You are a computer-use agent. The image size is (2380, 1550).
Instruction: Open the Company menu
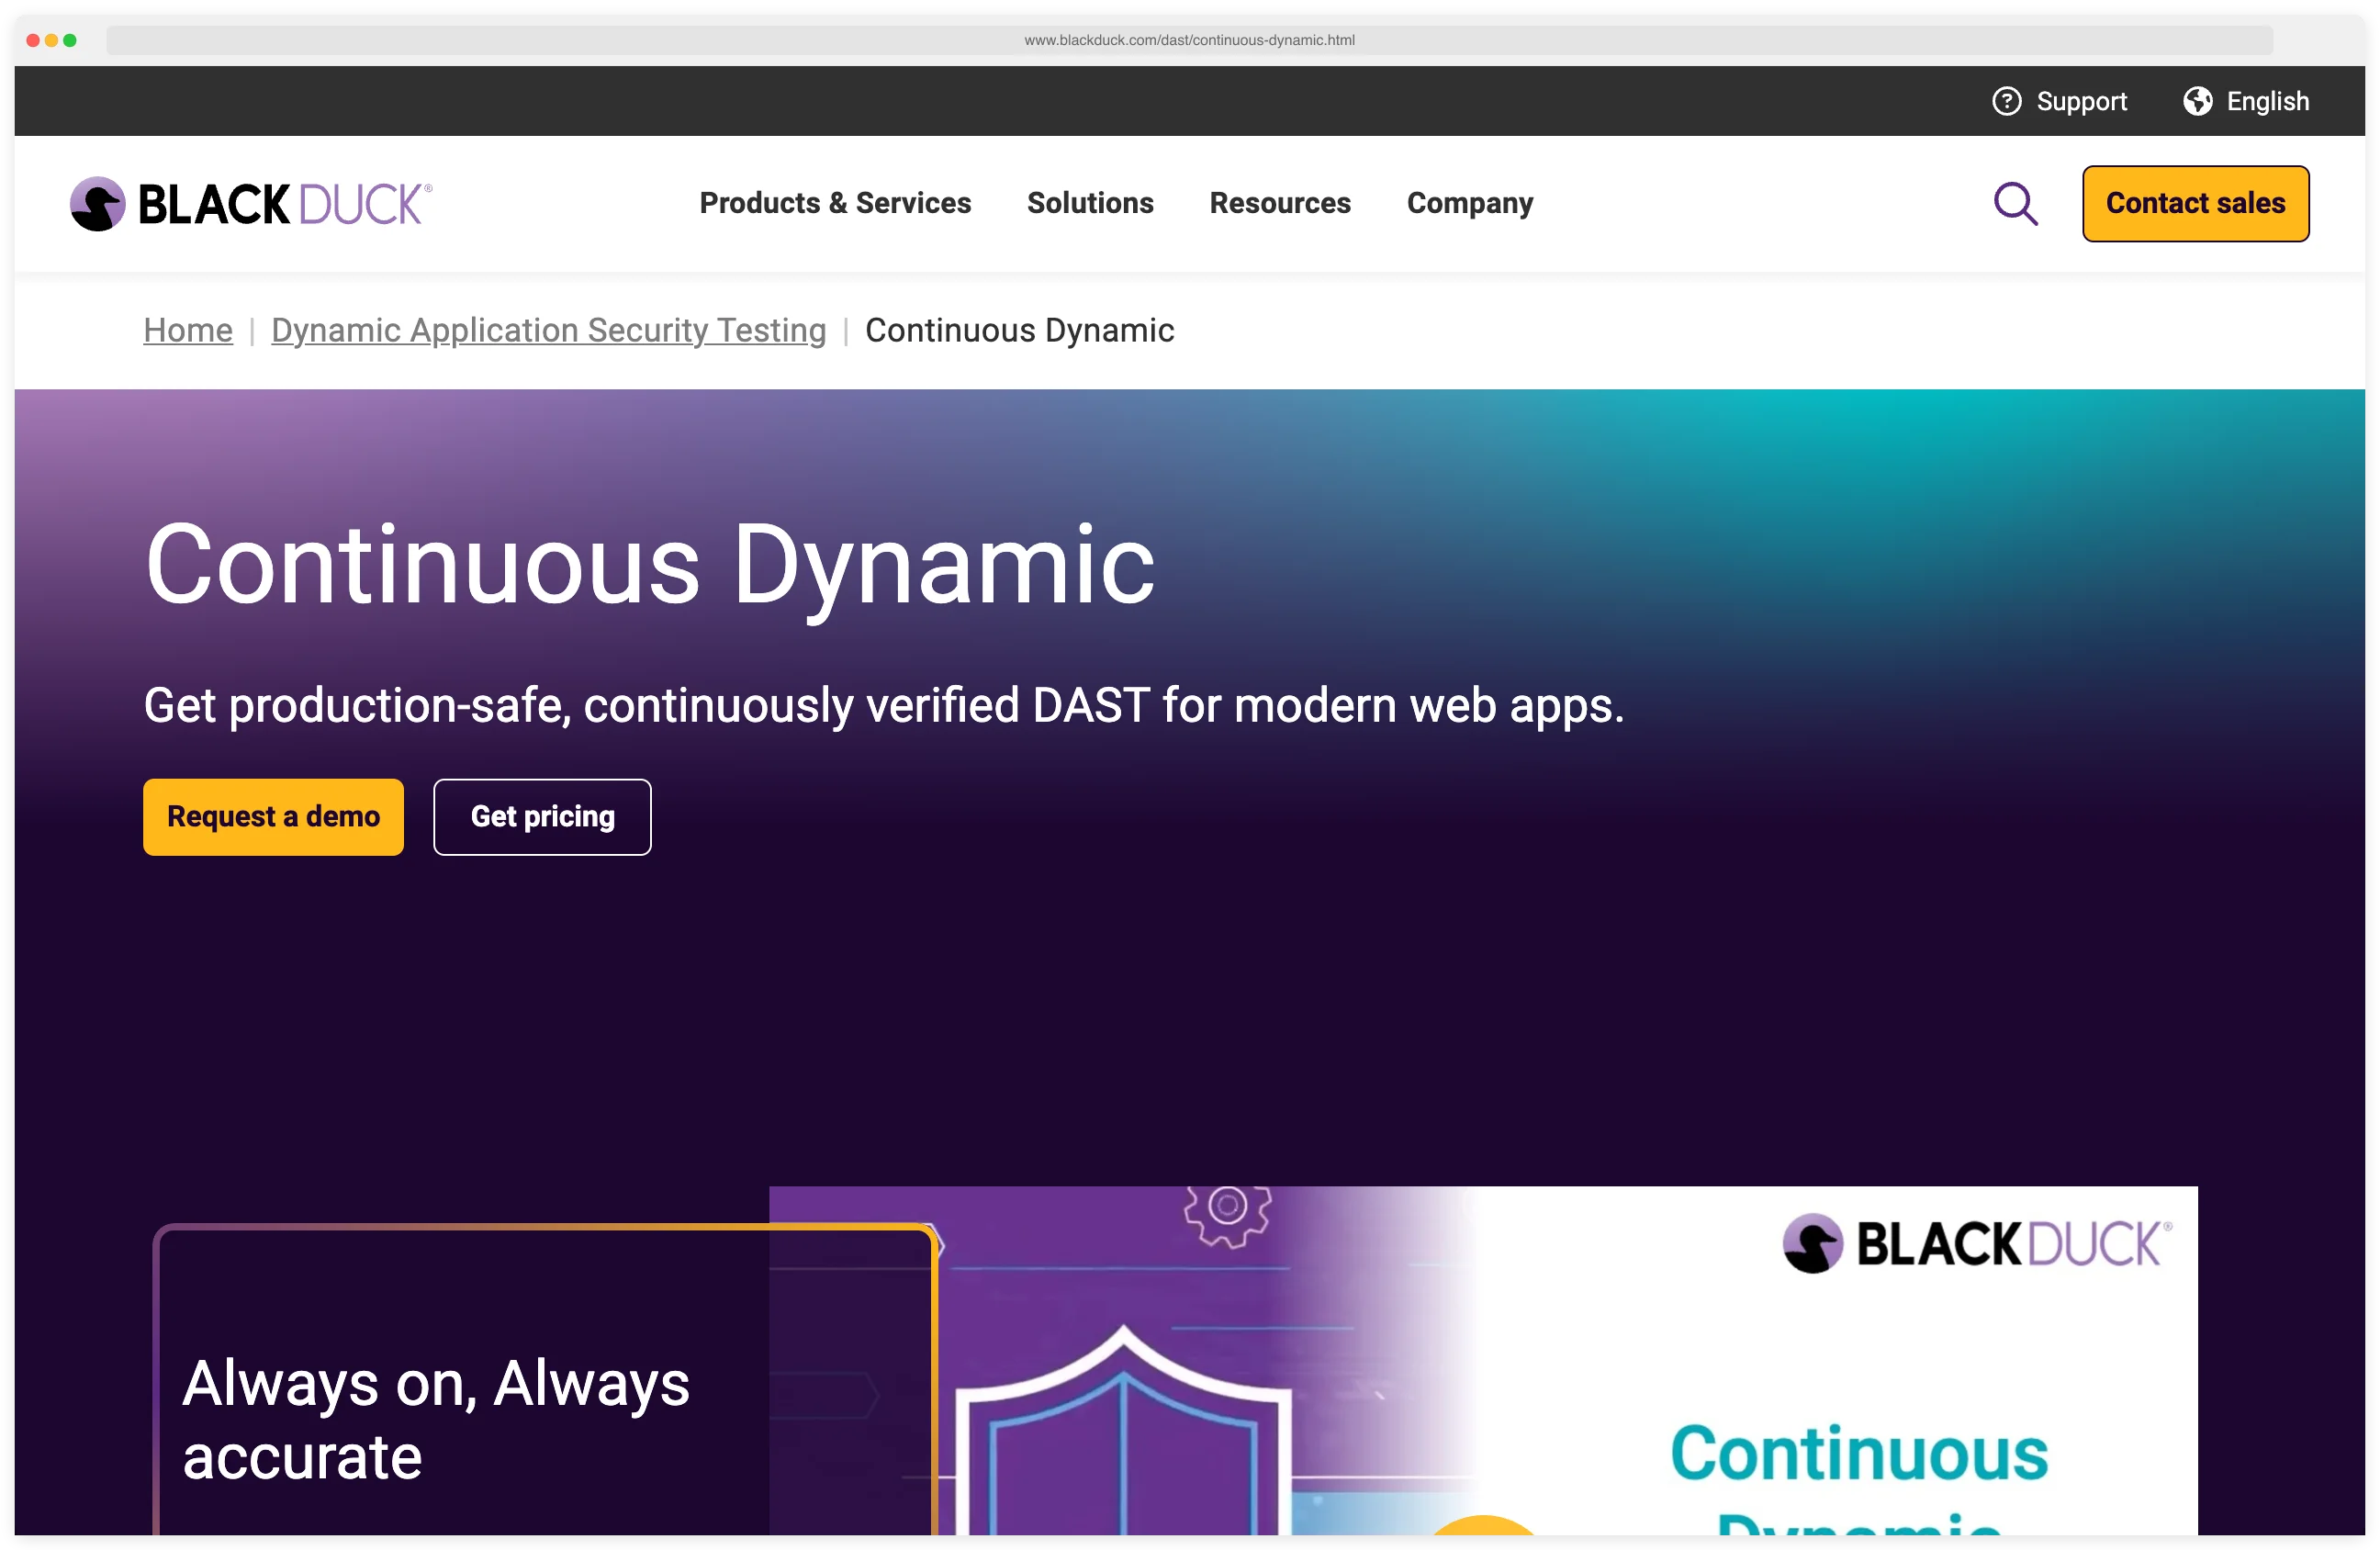tap(1469, 203)
